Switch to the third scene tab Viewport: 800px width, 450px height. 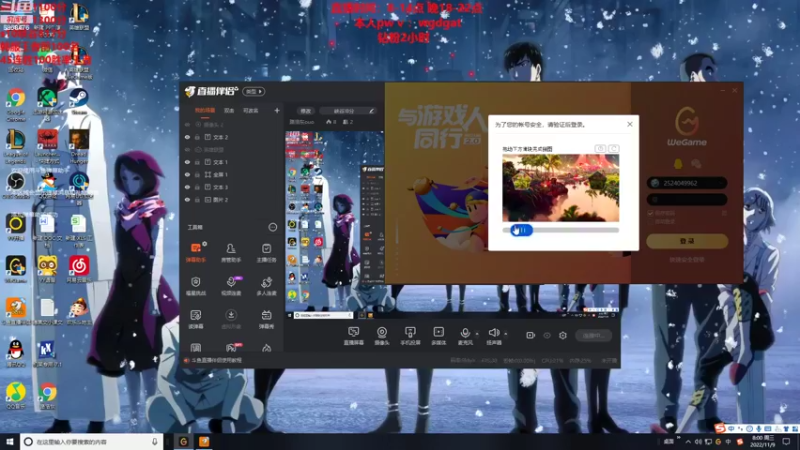click(251, 111)
